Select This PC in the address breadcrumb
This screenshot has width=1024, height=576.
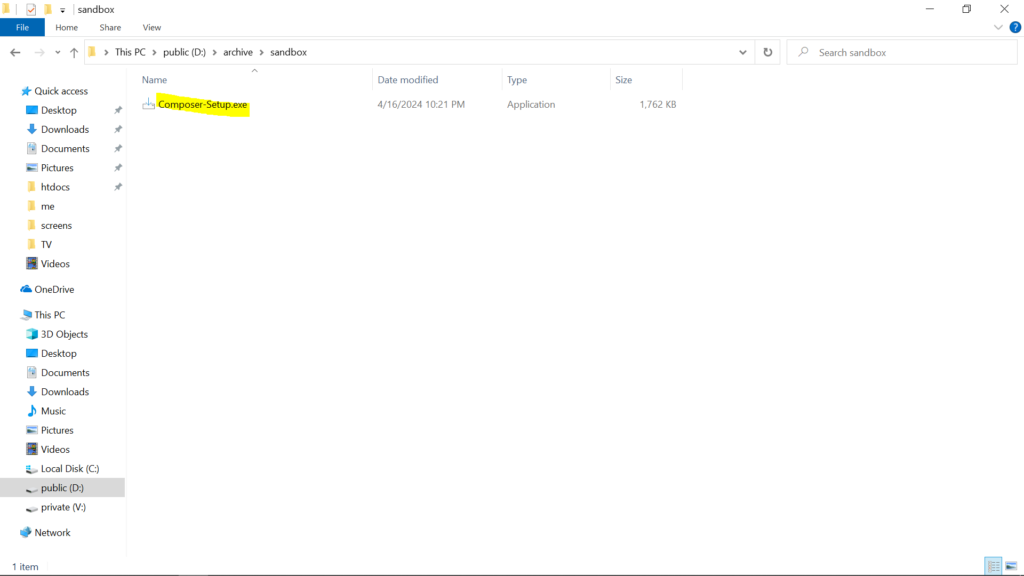[x=130, y=52]
